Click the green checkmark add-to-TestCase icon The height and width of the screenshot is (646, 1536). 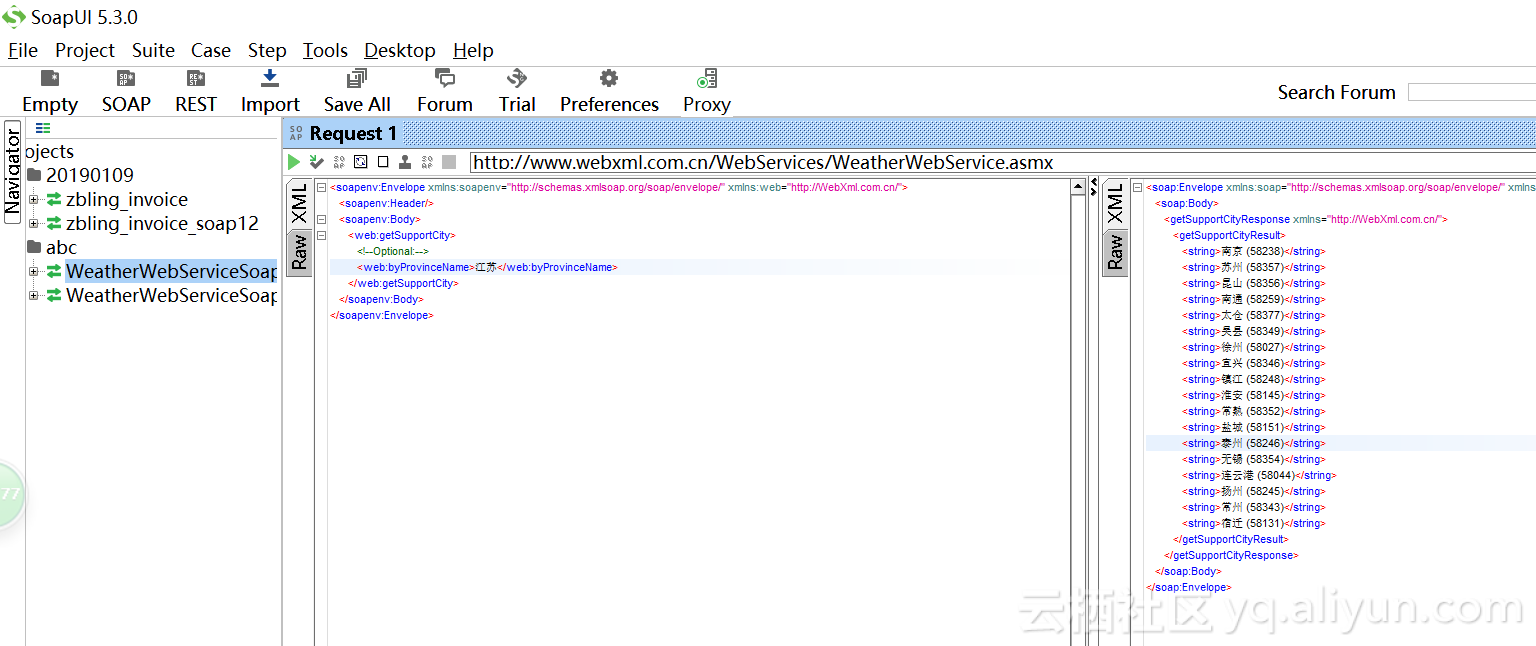click(x=317, y=162)
